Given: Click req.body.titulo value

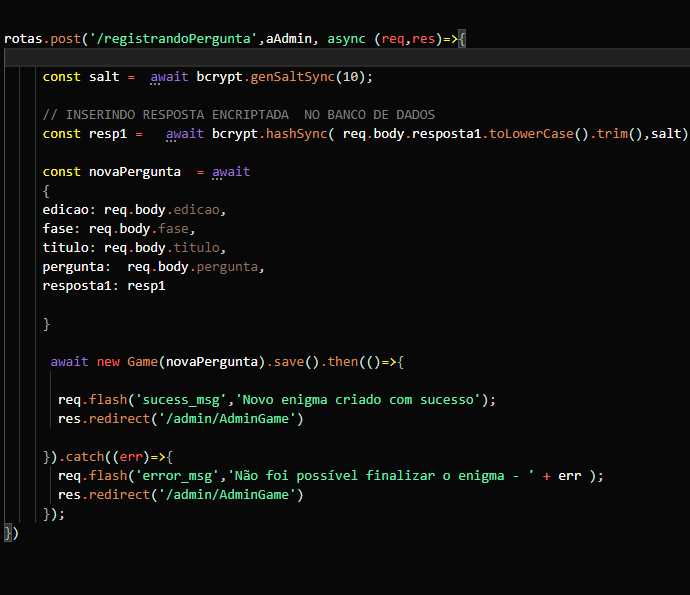Looking at the screenshot, I should pyautogui.click(x=162, y=248).
